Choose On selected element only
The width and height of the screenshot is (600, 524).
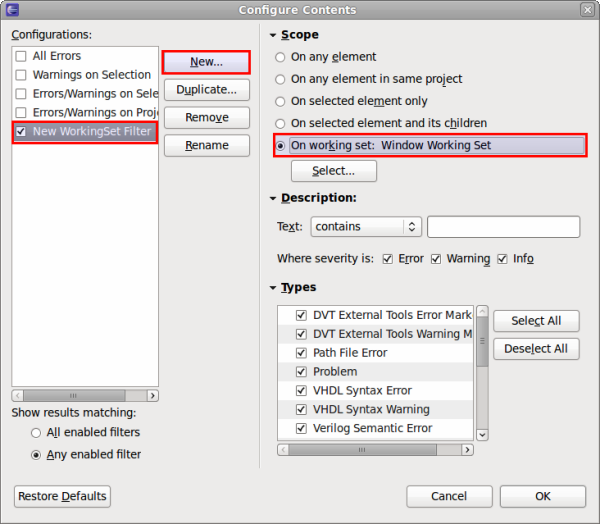280,101
